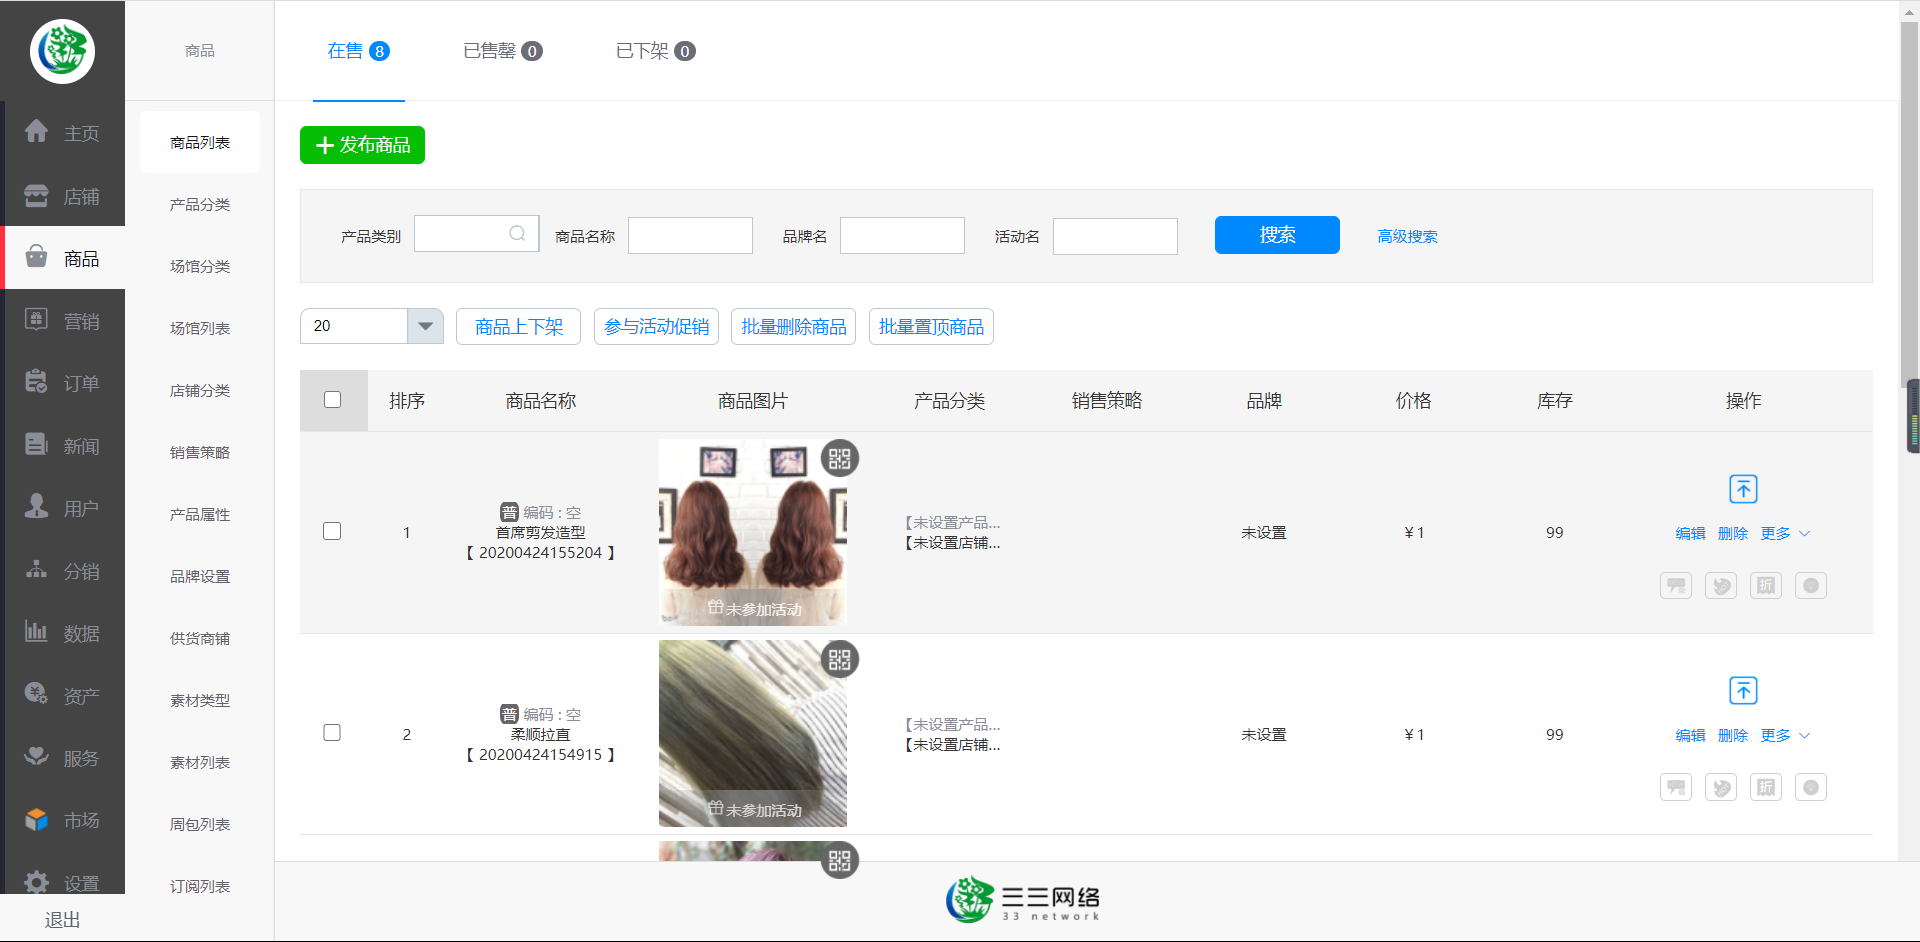Click the 商品名称 search input field
This screenshot has height=942, width=1920.
tap(690, 236)
